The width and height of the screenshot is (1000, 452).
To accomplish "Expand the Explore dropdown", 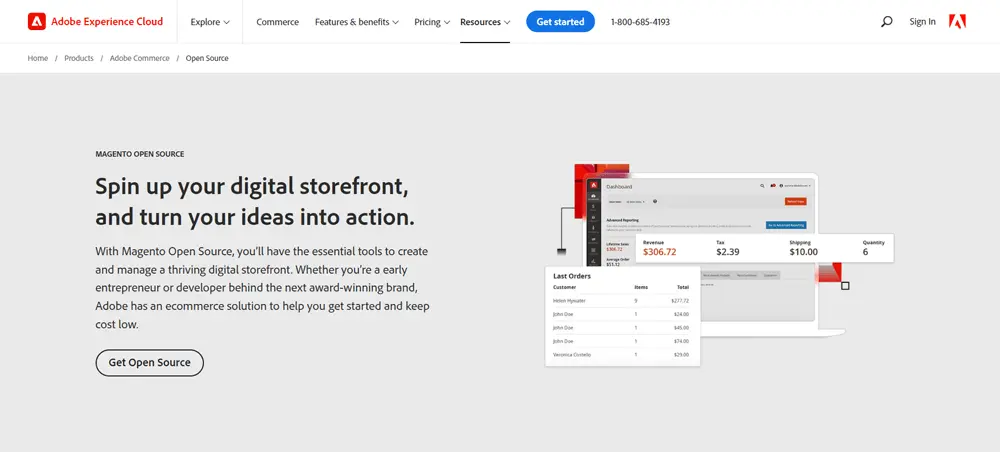I will pyautogui.click(x=210, y=22).
